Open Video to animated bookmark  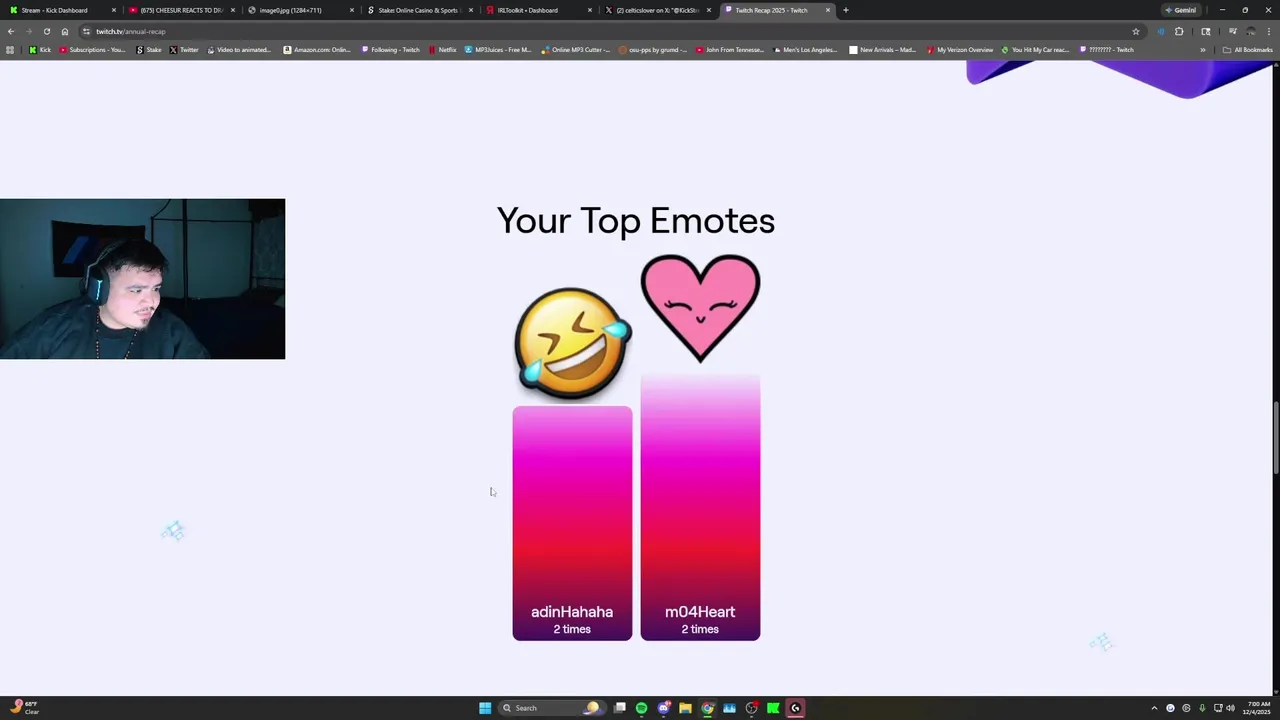pos(240,50)
